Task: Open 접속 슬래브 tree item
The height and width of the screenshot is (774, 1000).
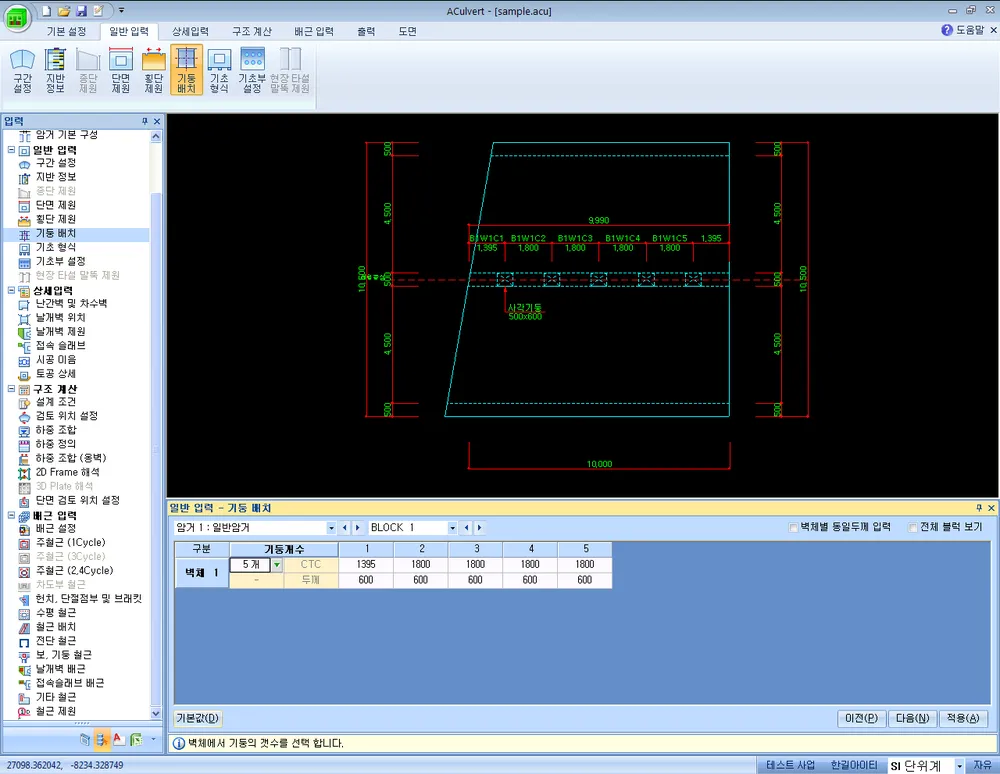Action: tap(60, 346)
